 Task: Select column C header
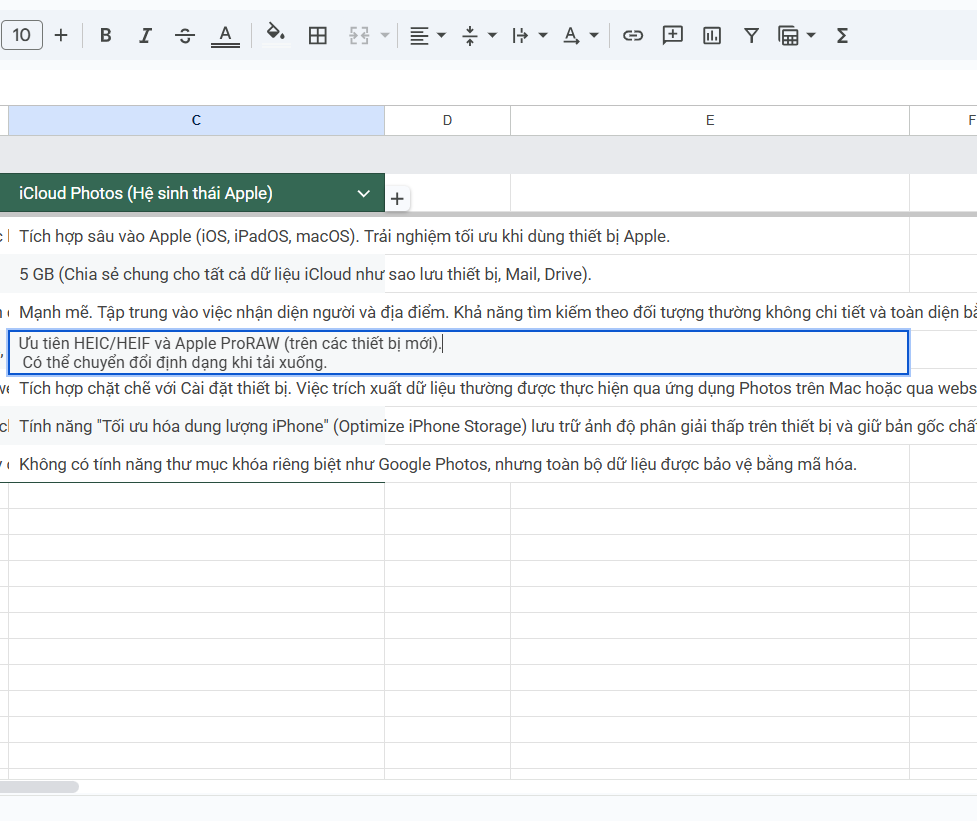point(196,120)
